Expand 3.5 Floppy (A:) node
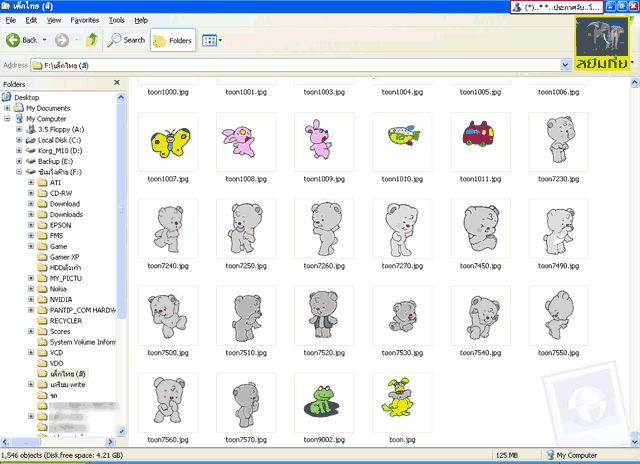 [x=19, y=129]
